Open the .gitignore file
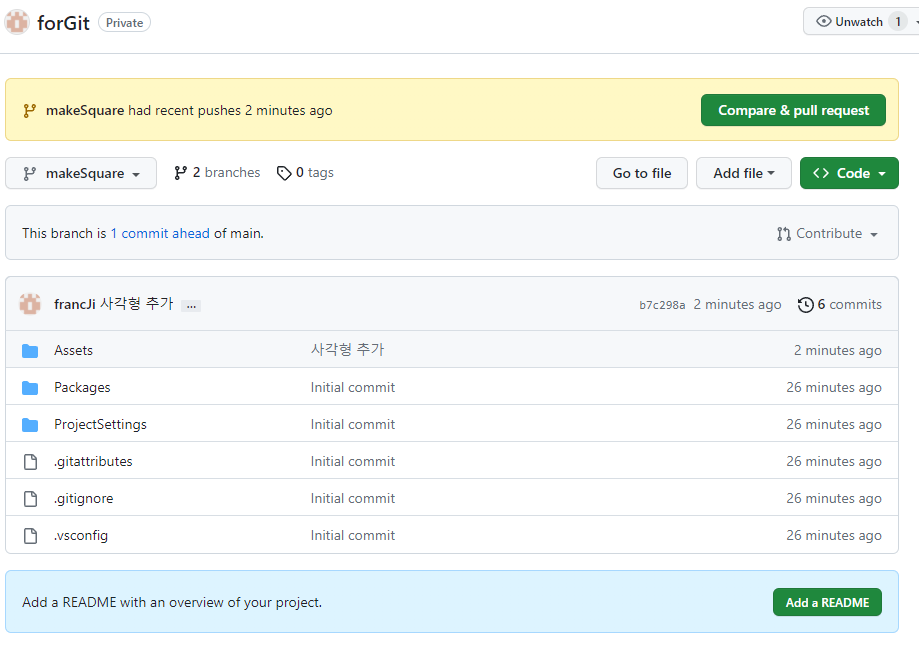Viewport: 919px width, 651px height. click(x=84, y=498)
